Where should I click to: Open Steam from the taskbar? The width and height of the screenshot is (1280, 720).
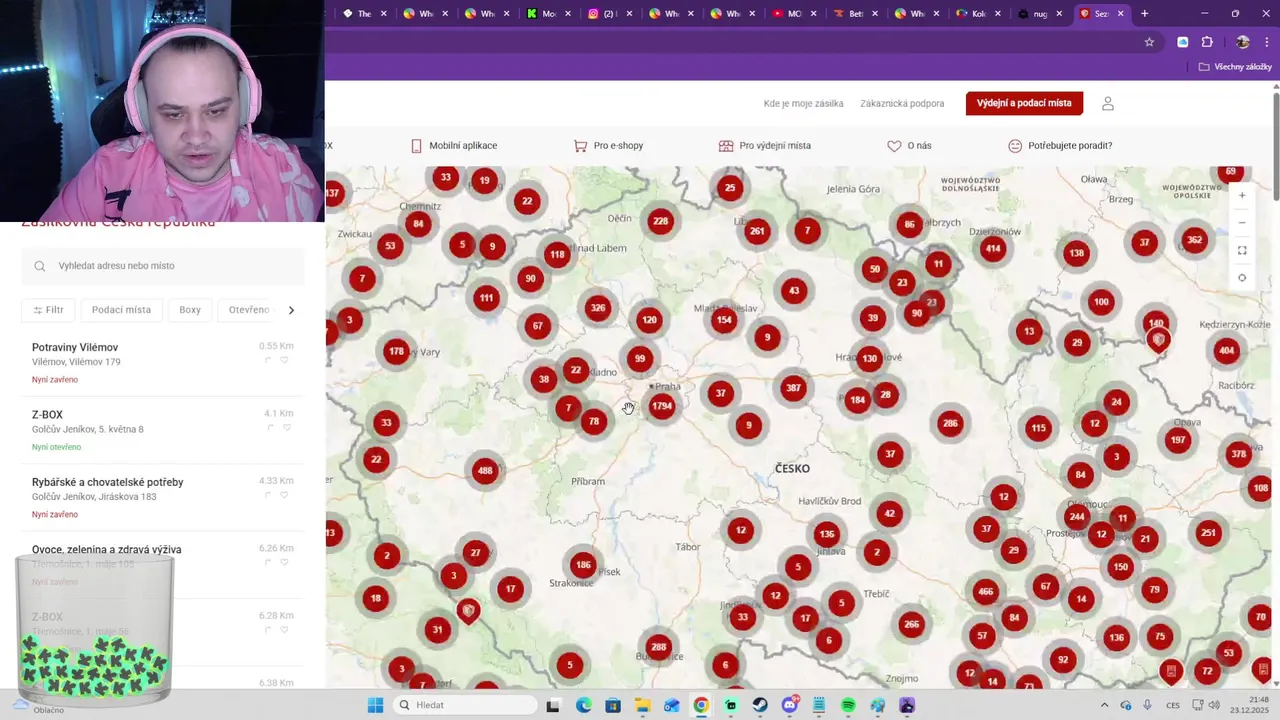pos(760,705)
